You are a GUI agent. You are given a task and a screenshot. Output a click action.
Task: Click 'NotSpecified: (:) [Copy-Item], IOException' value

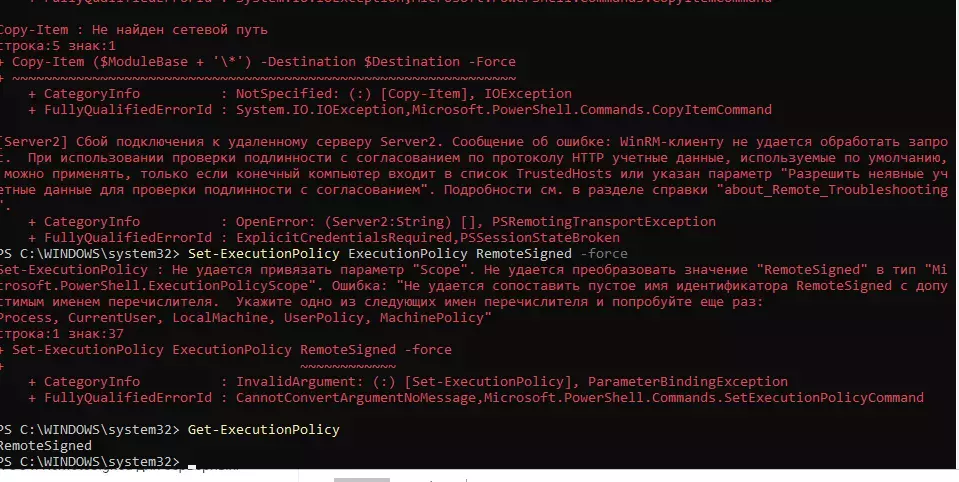404,94
